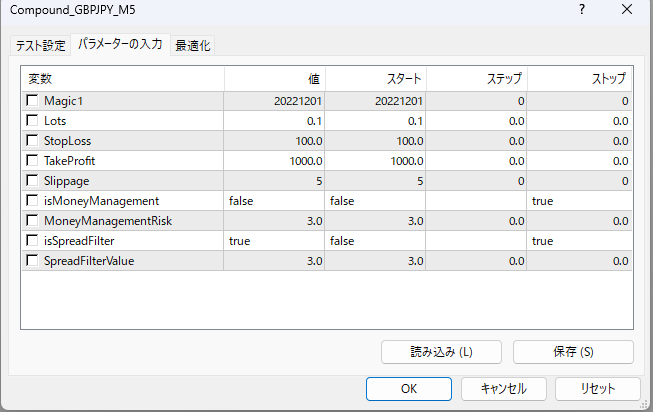
Task: Select the Lots value cell
Action: (275, 121)
